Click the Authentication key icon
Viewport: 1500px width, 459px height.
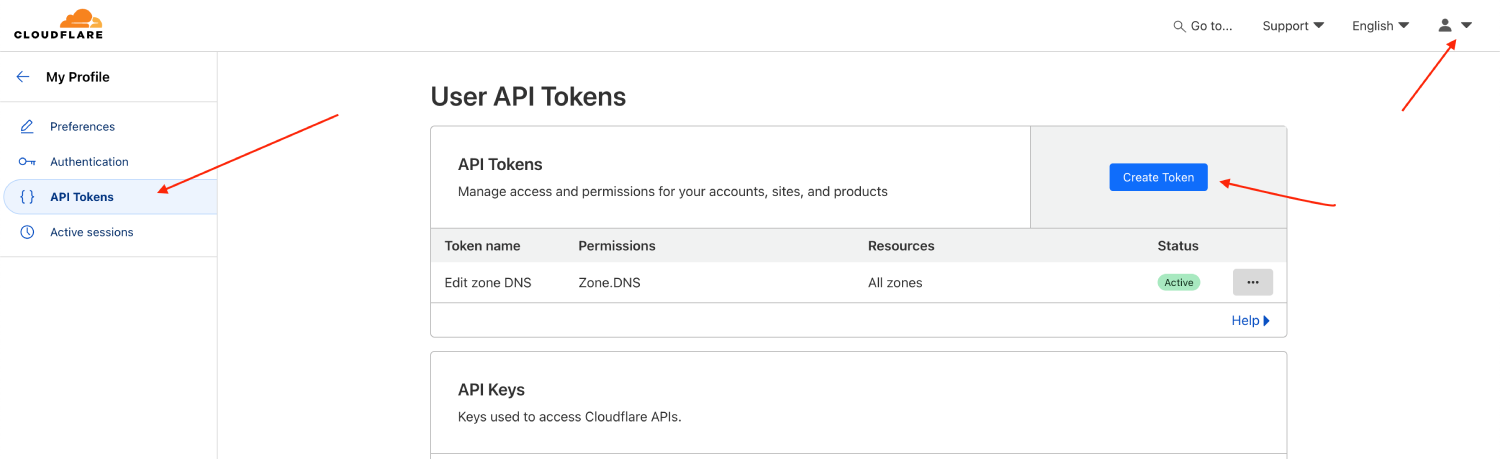28,162
